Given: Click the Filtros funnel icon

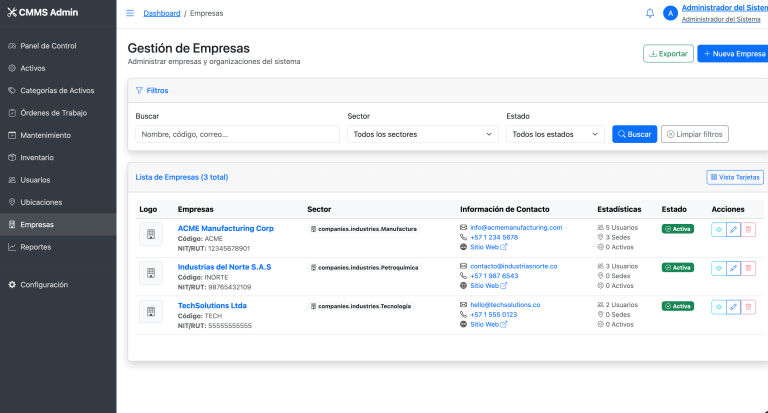Looking at the screenshot, I should [139, 91].
